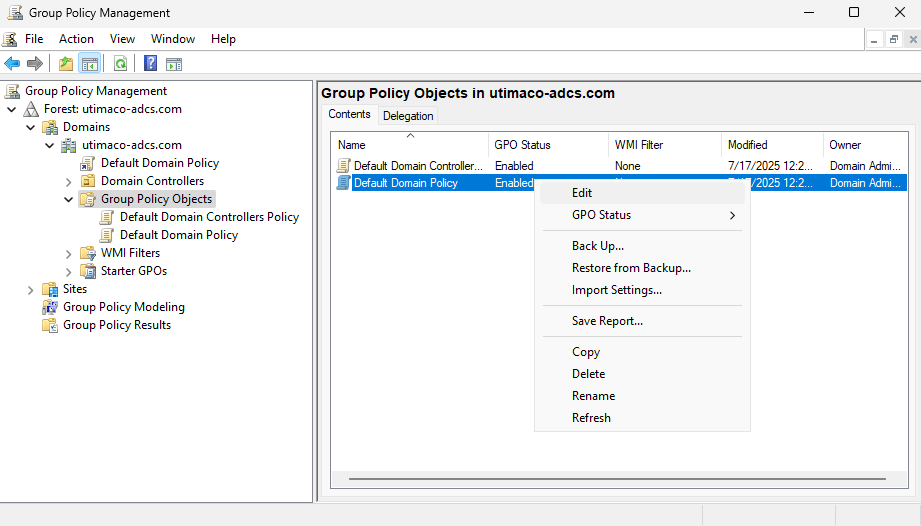Choose Edit from the context menu
The image size is (921, 526).
tap(582, 193)
